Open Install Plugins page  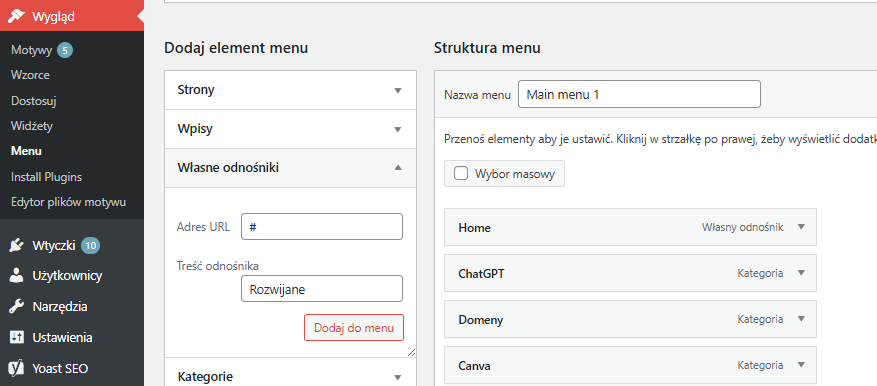46,177
